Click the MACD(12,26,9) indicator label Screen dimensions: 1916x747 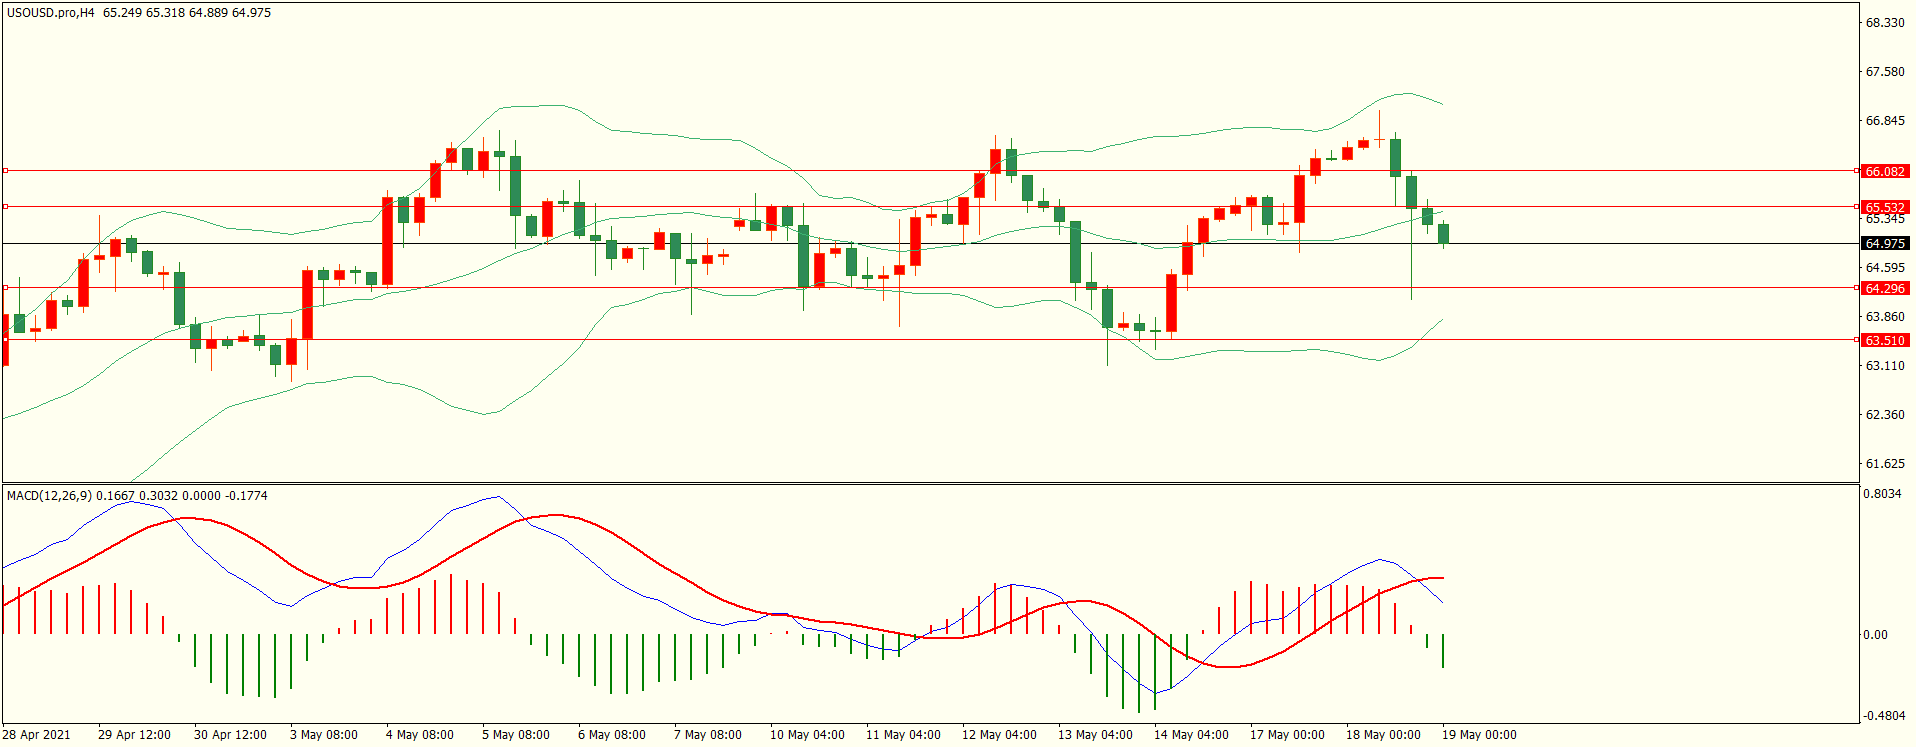pyautogui.click(x=49, y=495)
